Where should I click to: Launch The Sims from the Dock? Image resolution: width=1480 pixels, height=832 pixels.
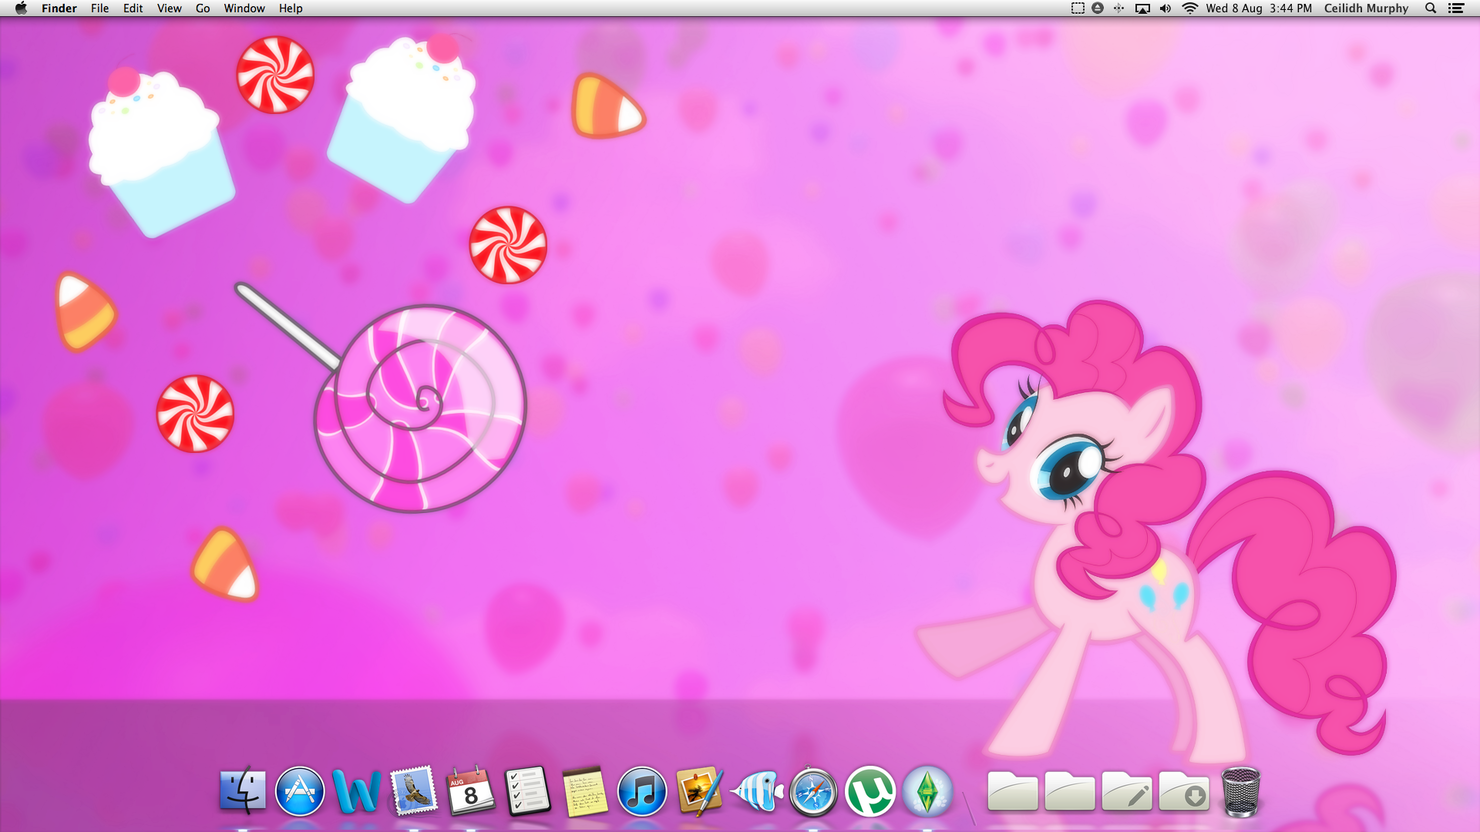coord(927,791)
